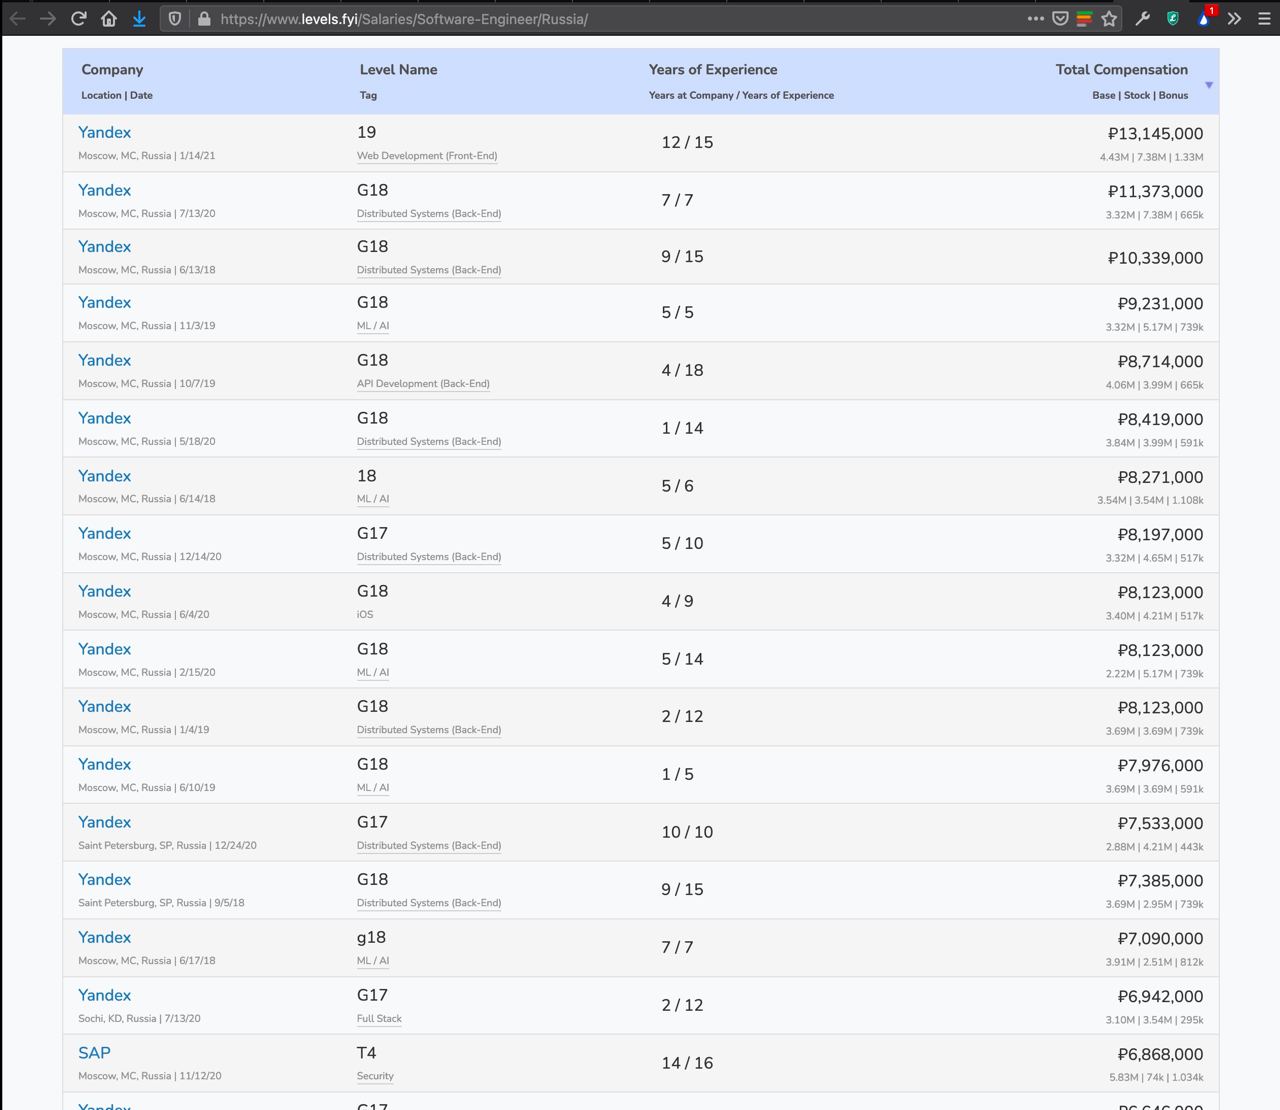Click the Years of Experience column header

713,69
